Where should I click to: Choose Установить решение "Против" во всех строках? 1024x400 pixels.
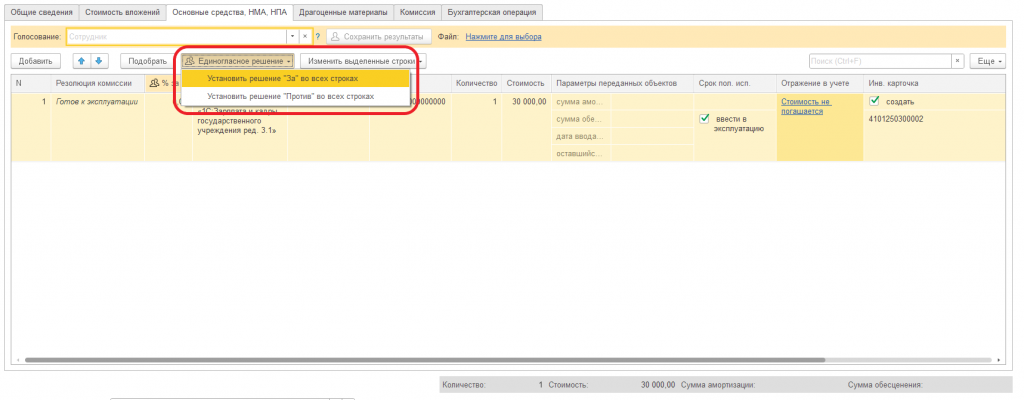pos(296,96)
